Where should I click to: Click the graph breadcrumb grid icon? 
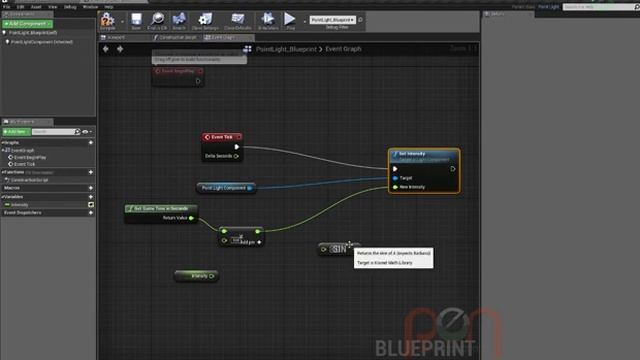[x=247, y=49]
